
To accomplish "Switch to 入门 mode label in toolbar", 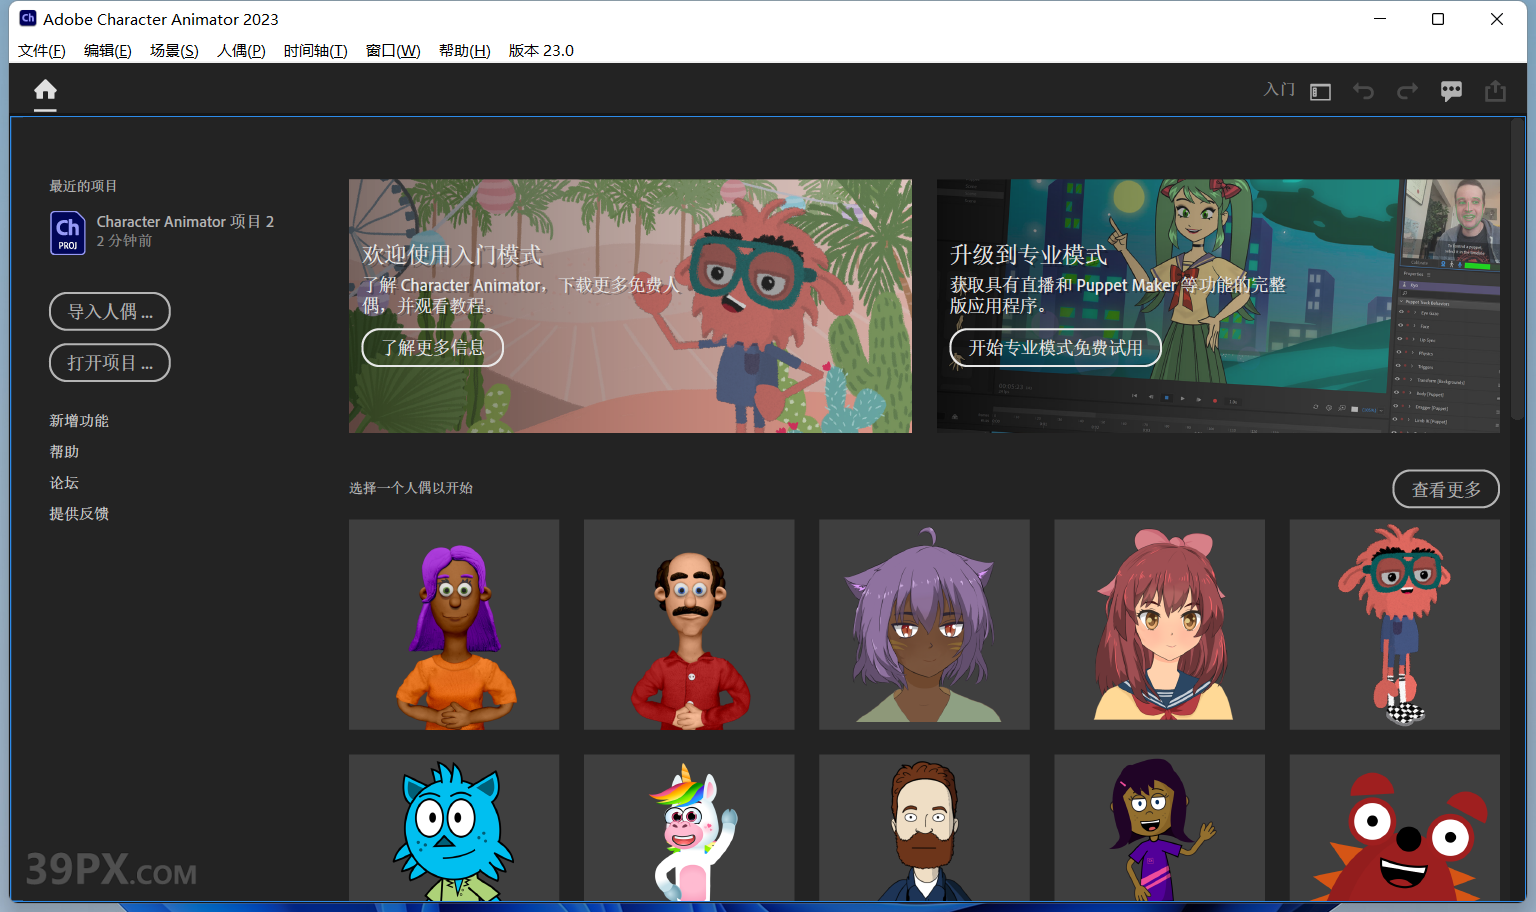I will [x=1279, y=90].
